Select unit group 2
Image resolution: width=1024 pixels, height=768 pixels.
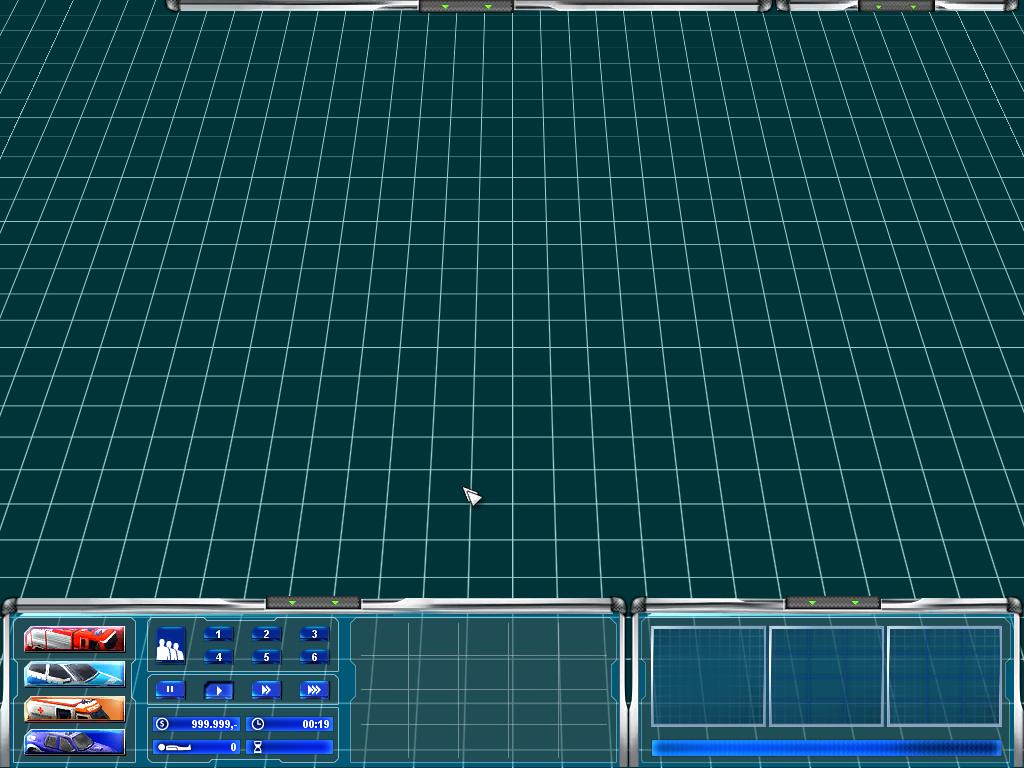point(266,633)
